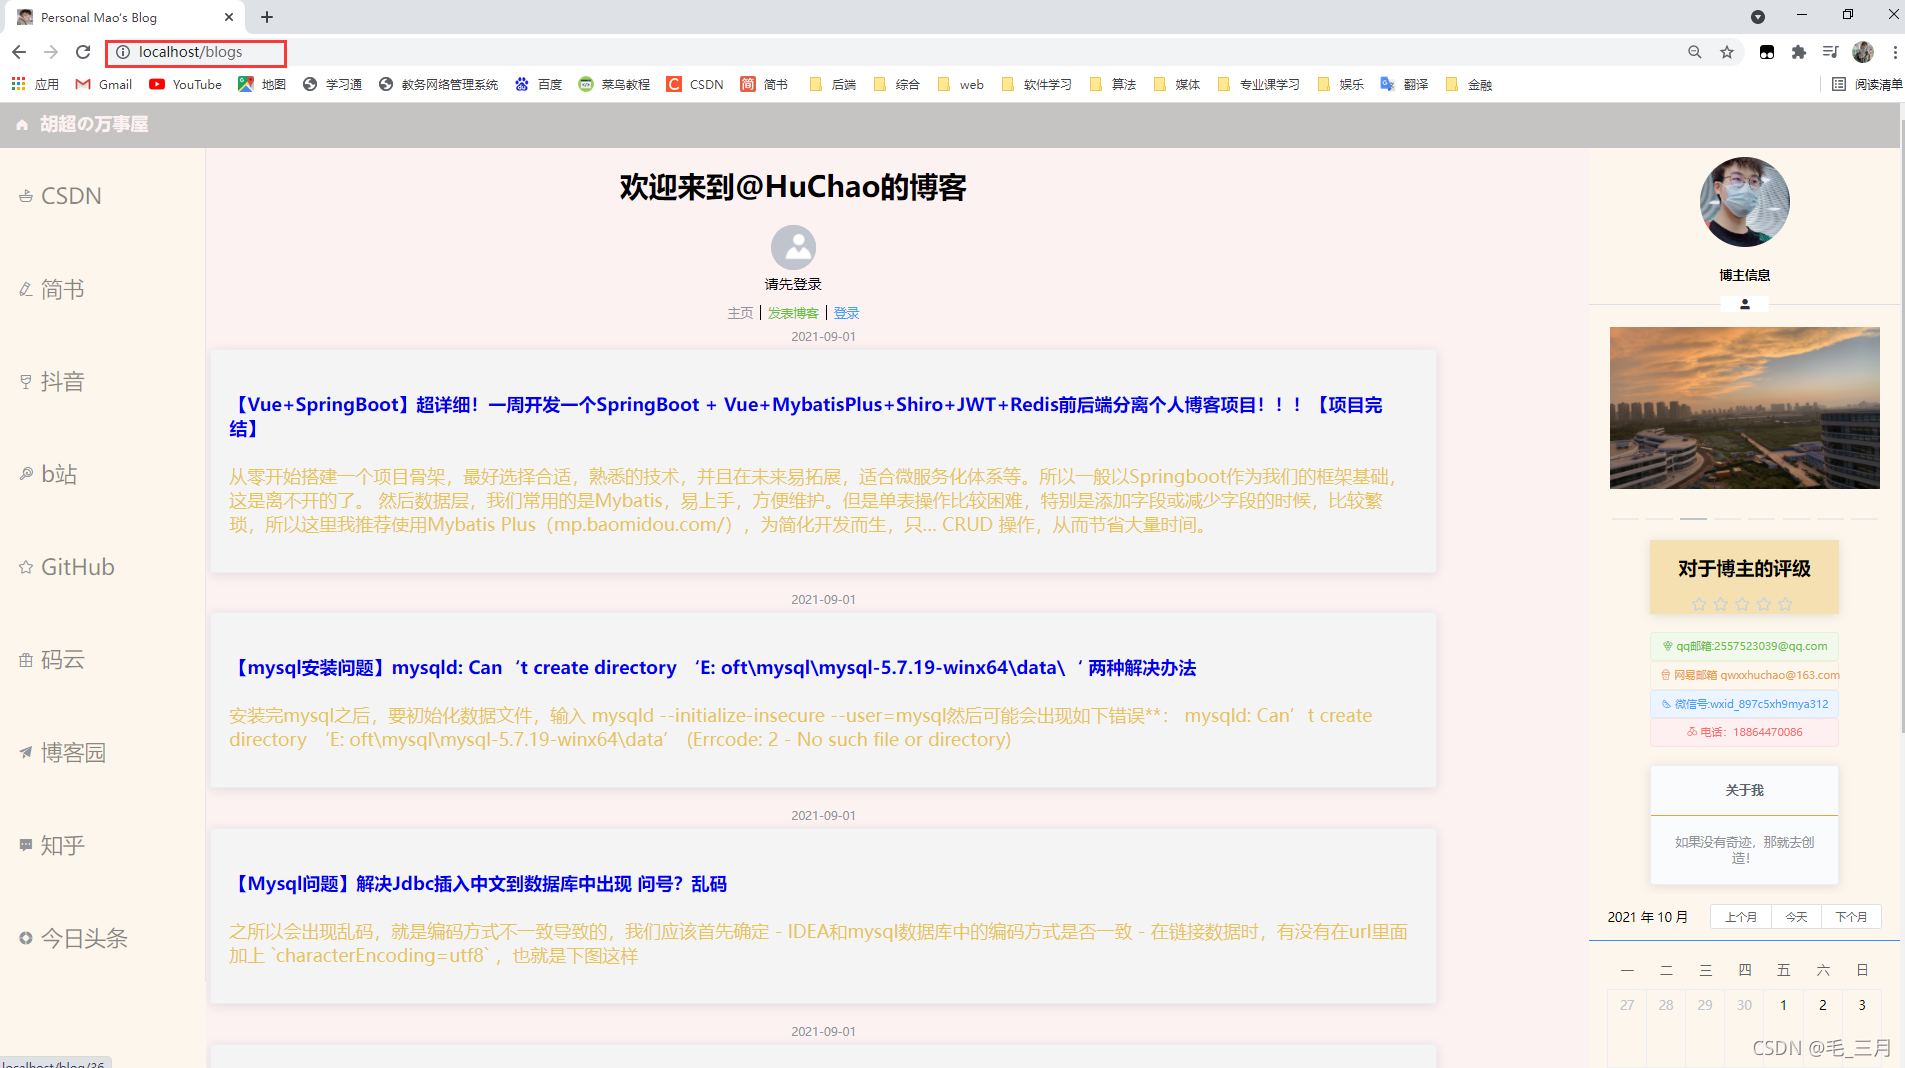Open the media control icon in toolbar
The width and height of the screenshot is (1905, 1068).
1830,52
